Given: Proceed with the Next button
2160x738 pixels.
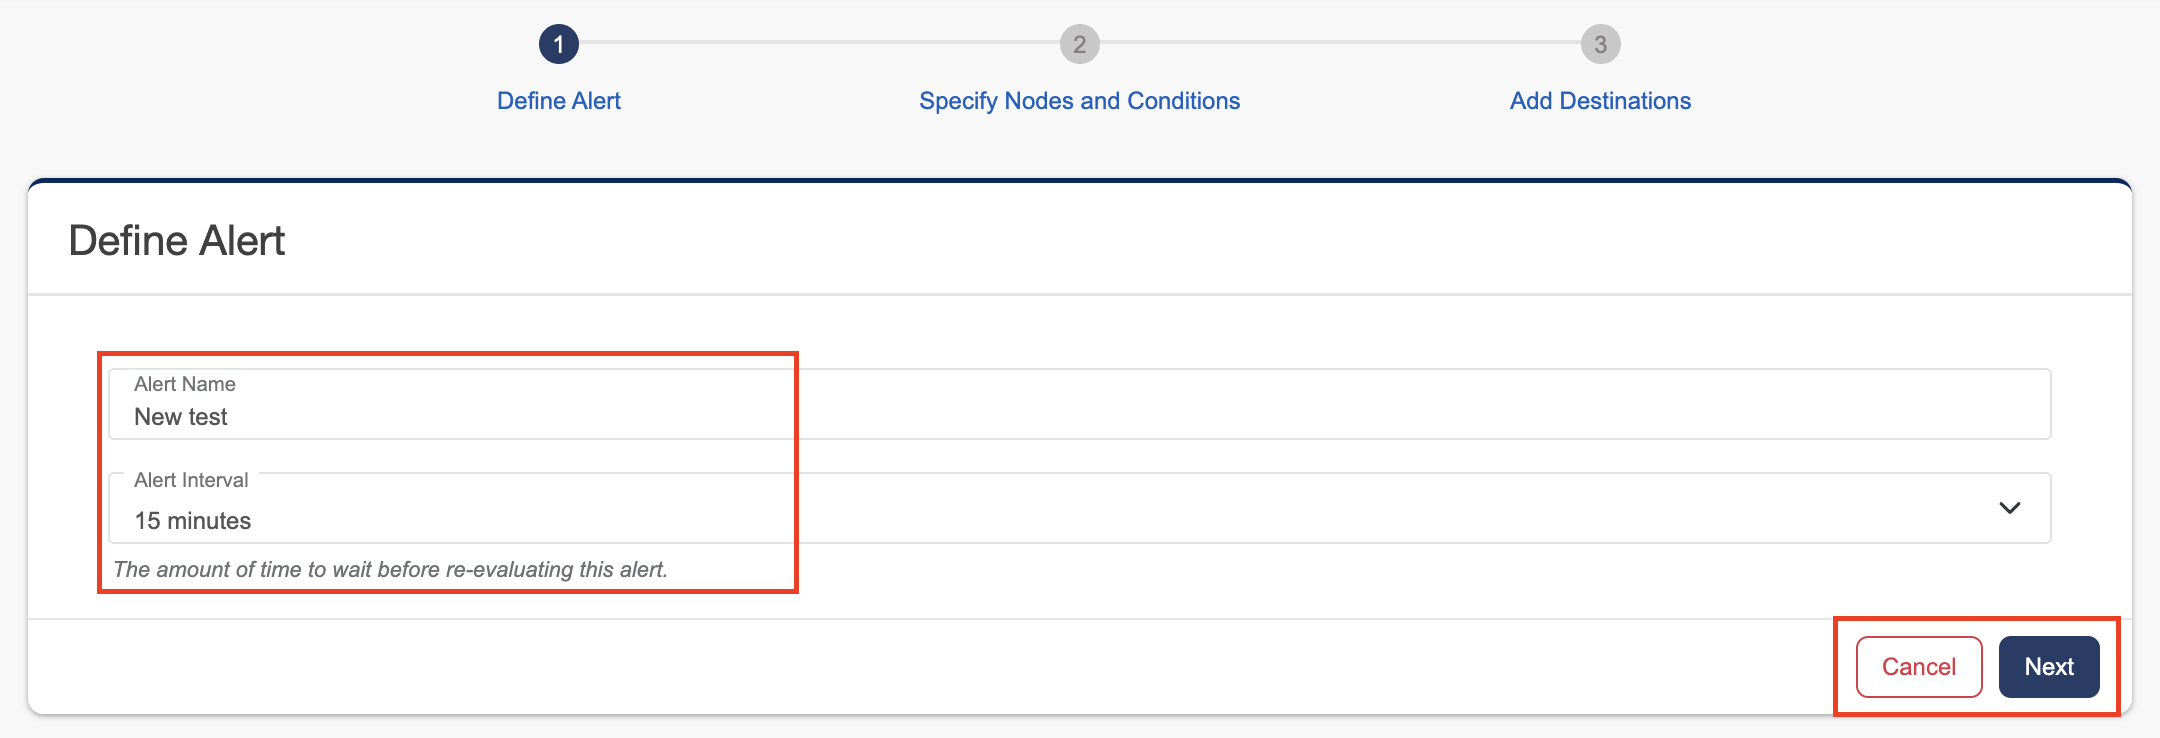Looking at the screenshot, I should point(2049,667).
